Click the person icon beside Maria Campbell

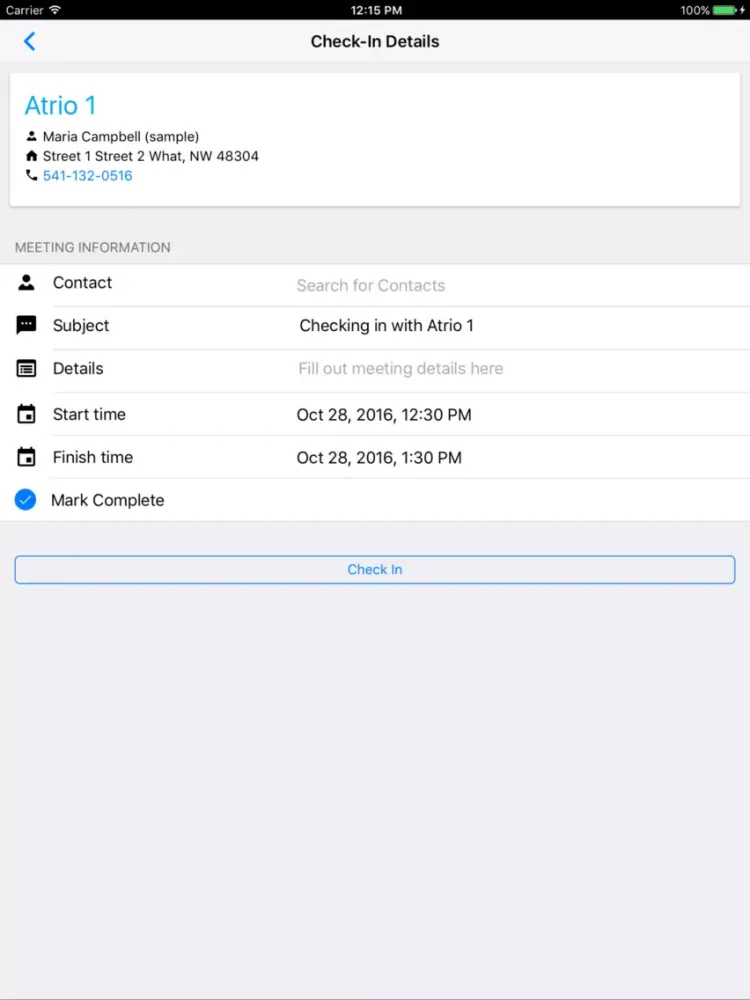tap(31, 136)
